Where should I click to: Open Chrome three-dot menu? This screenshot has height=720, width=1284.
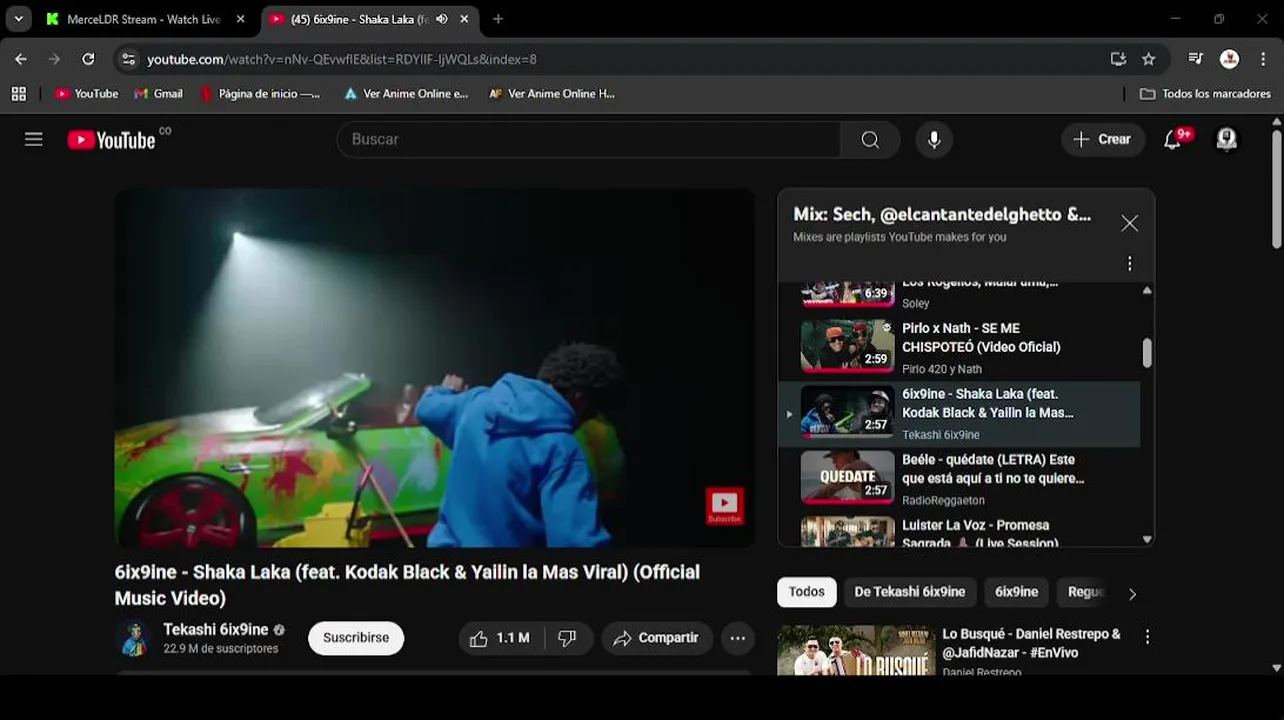pos(1263,59)
